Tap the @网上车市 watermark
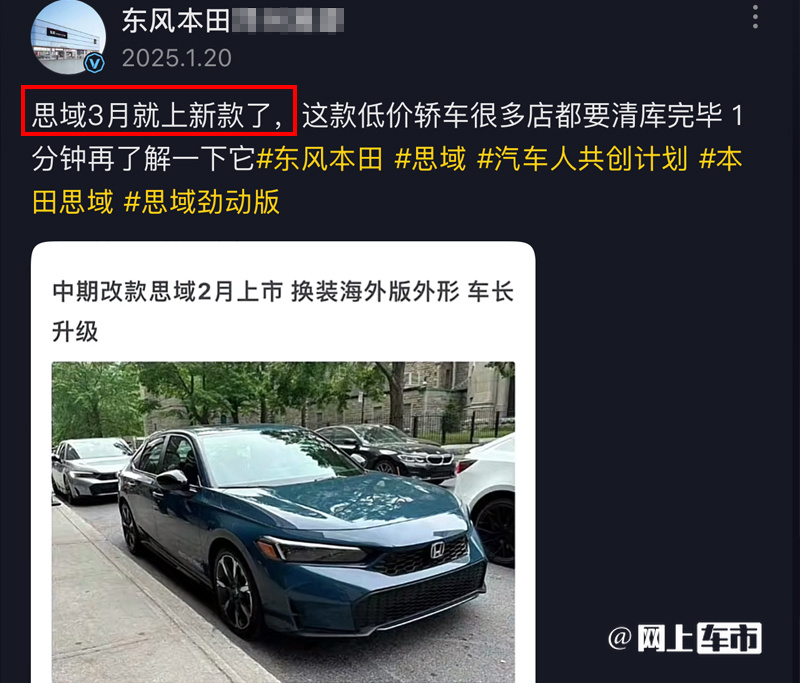The image size is (800, 683). 685,638
